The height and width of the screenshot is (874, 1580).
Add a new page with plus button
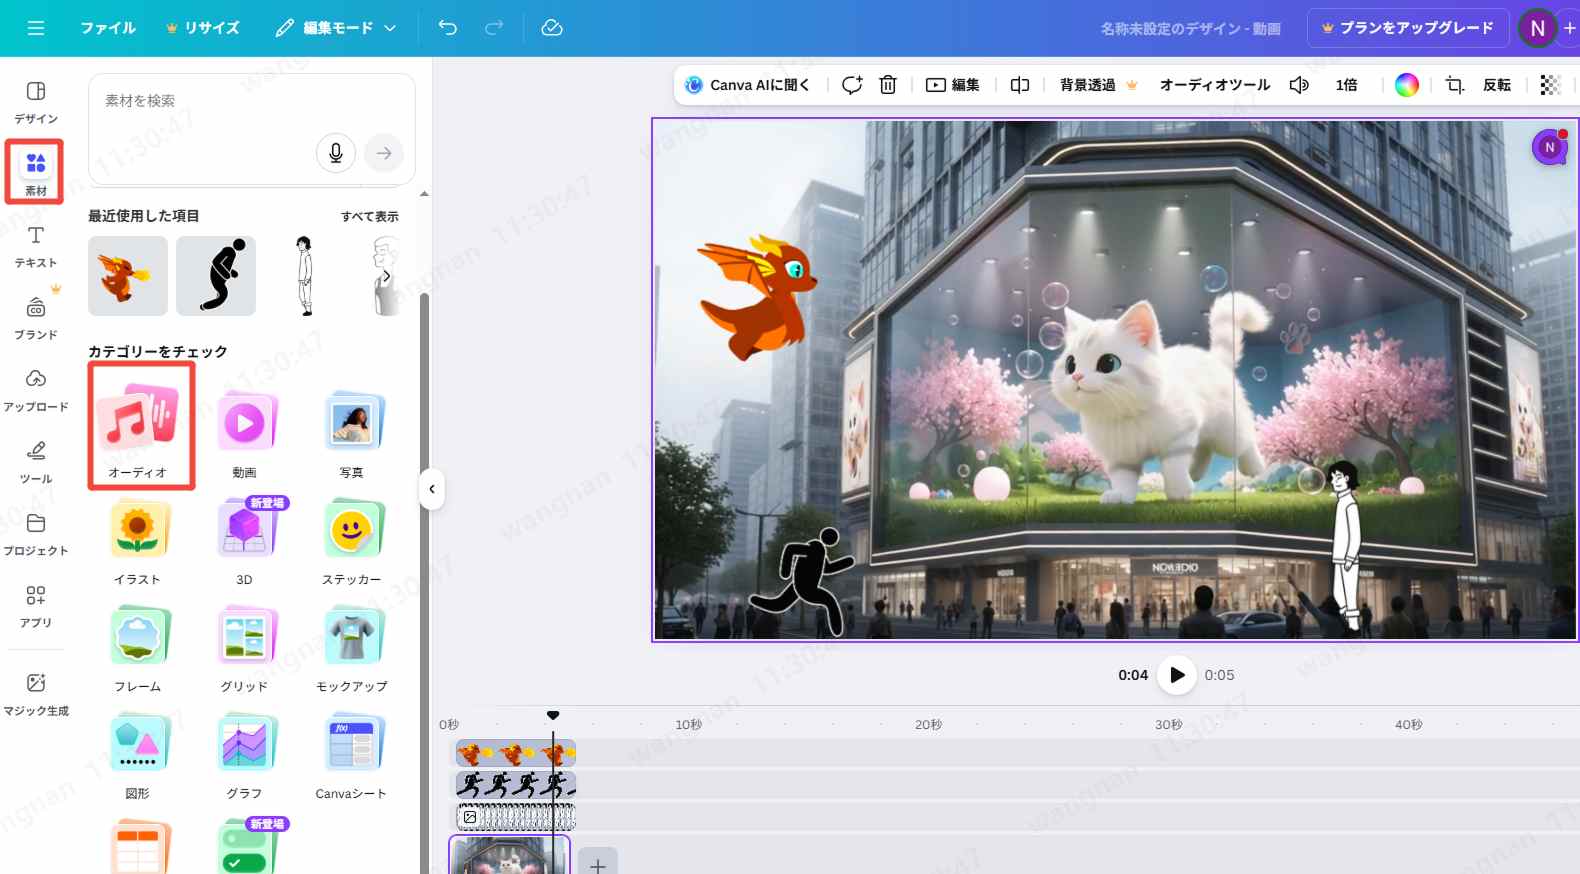coord(598,865)
